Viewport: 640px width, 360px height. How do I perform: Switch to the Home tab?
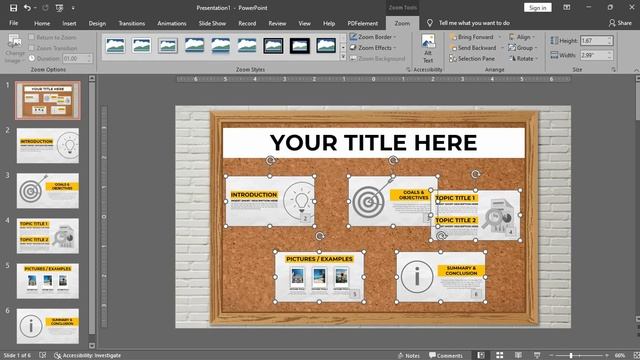pos(42,23)
